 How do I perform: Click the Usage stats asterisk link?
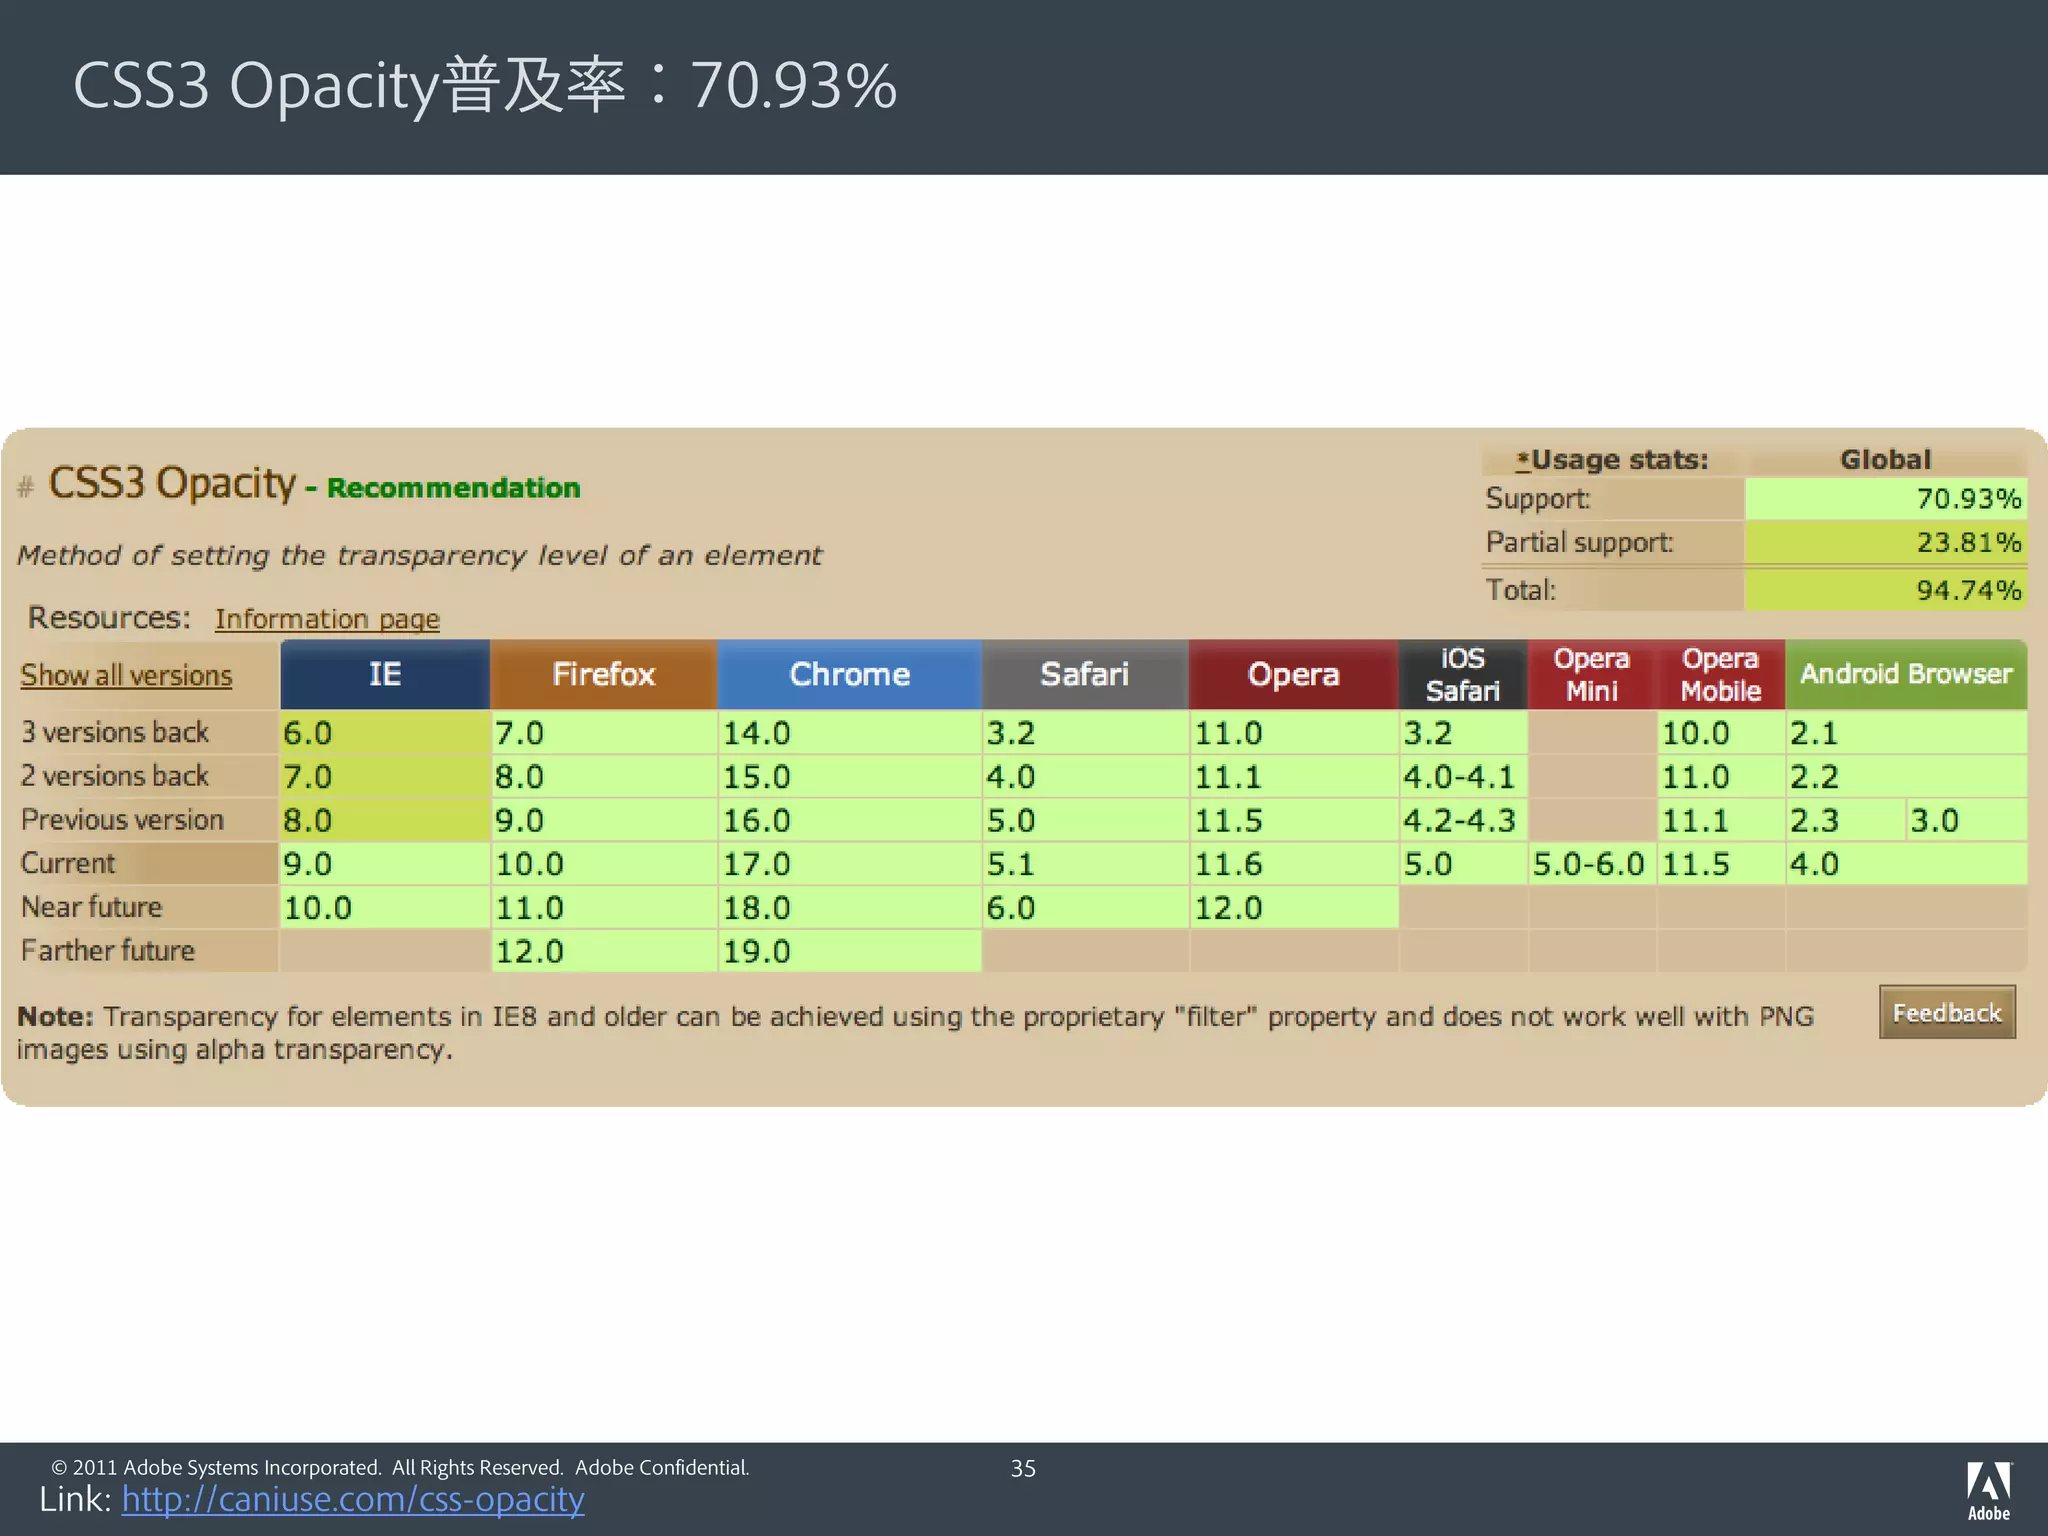[1523, 460]
